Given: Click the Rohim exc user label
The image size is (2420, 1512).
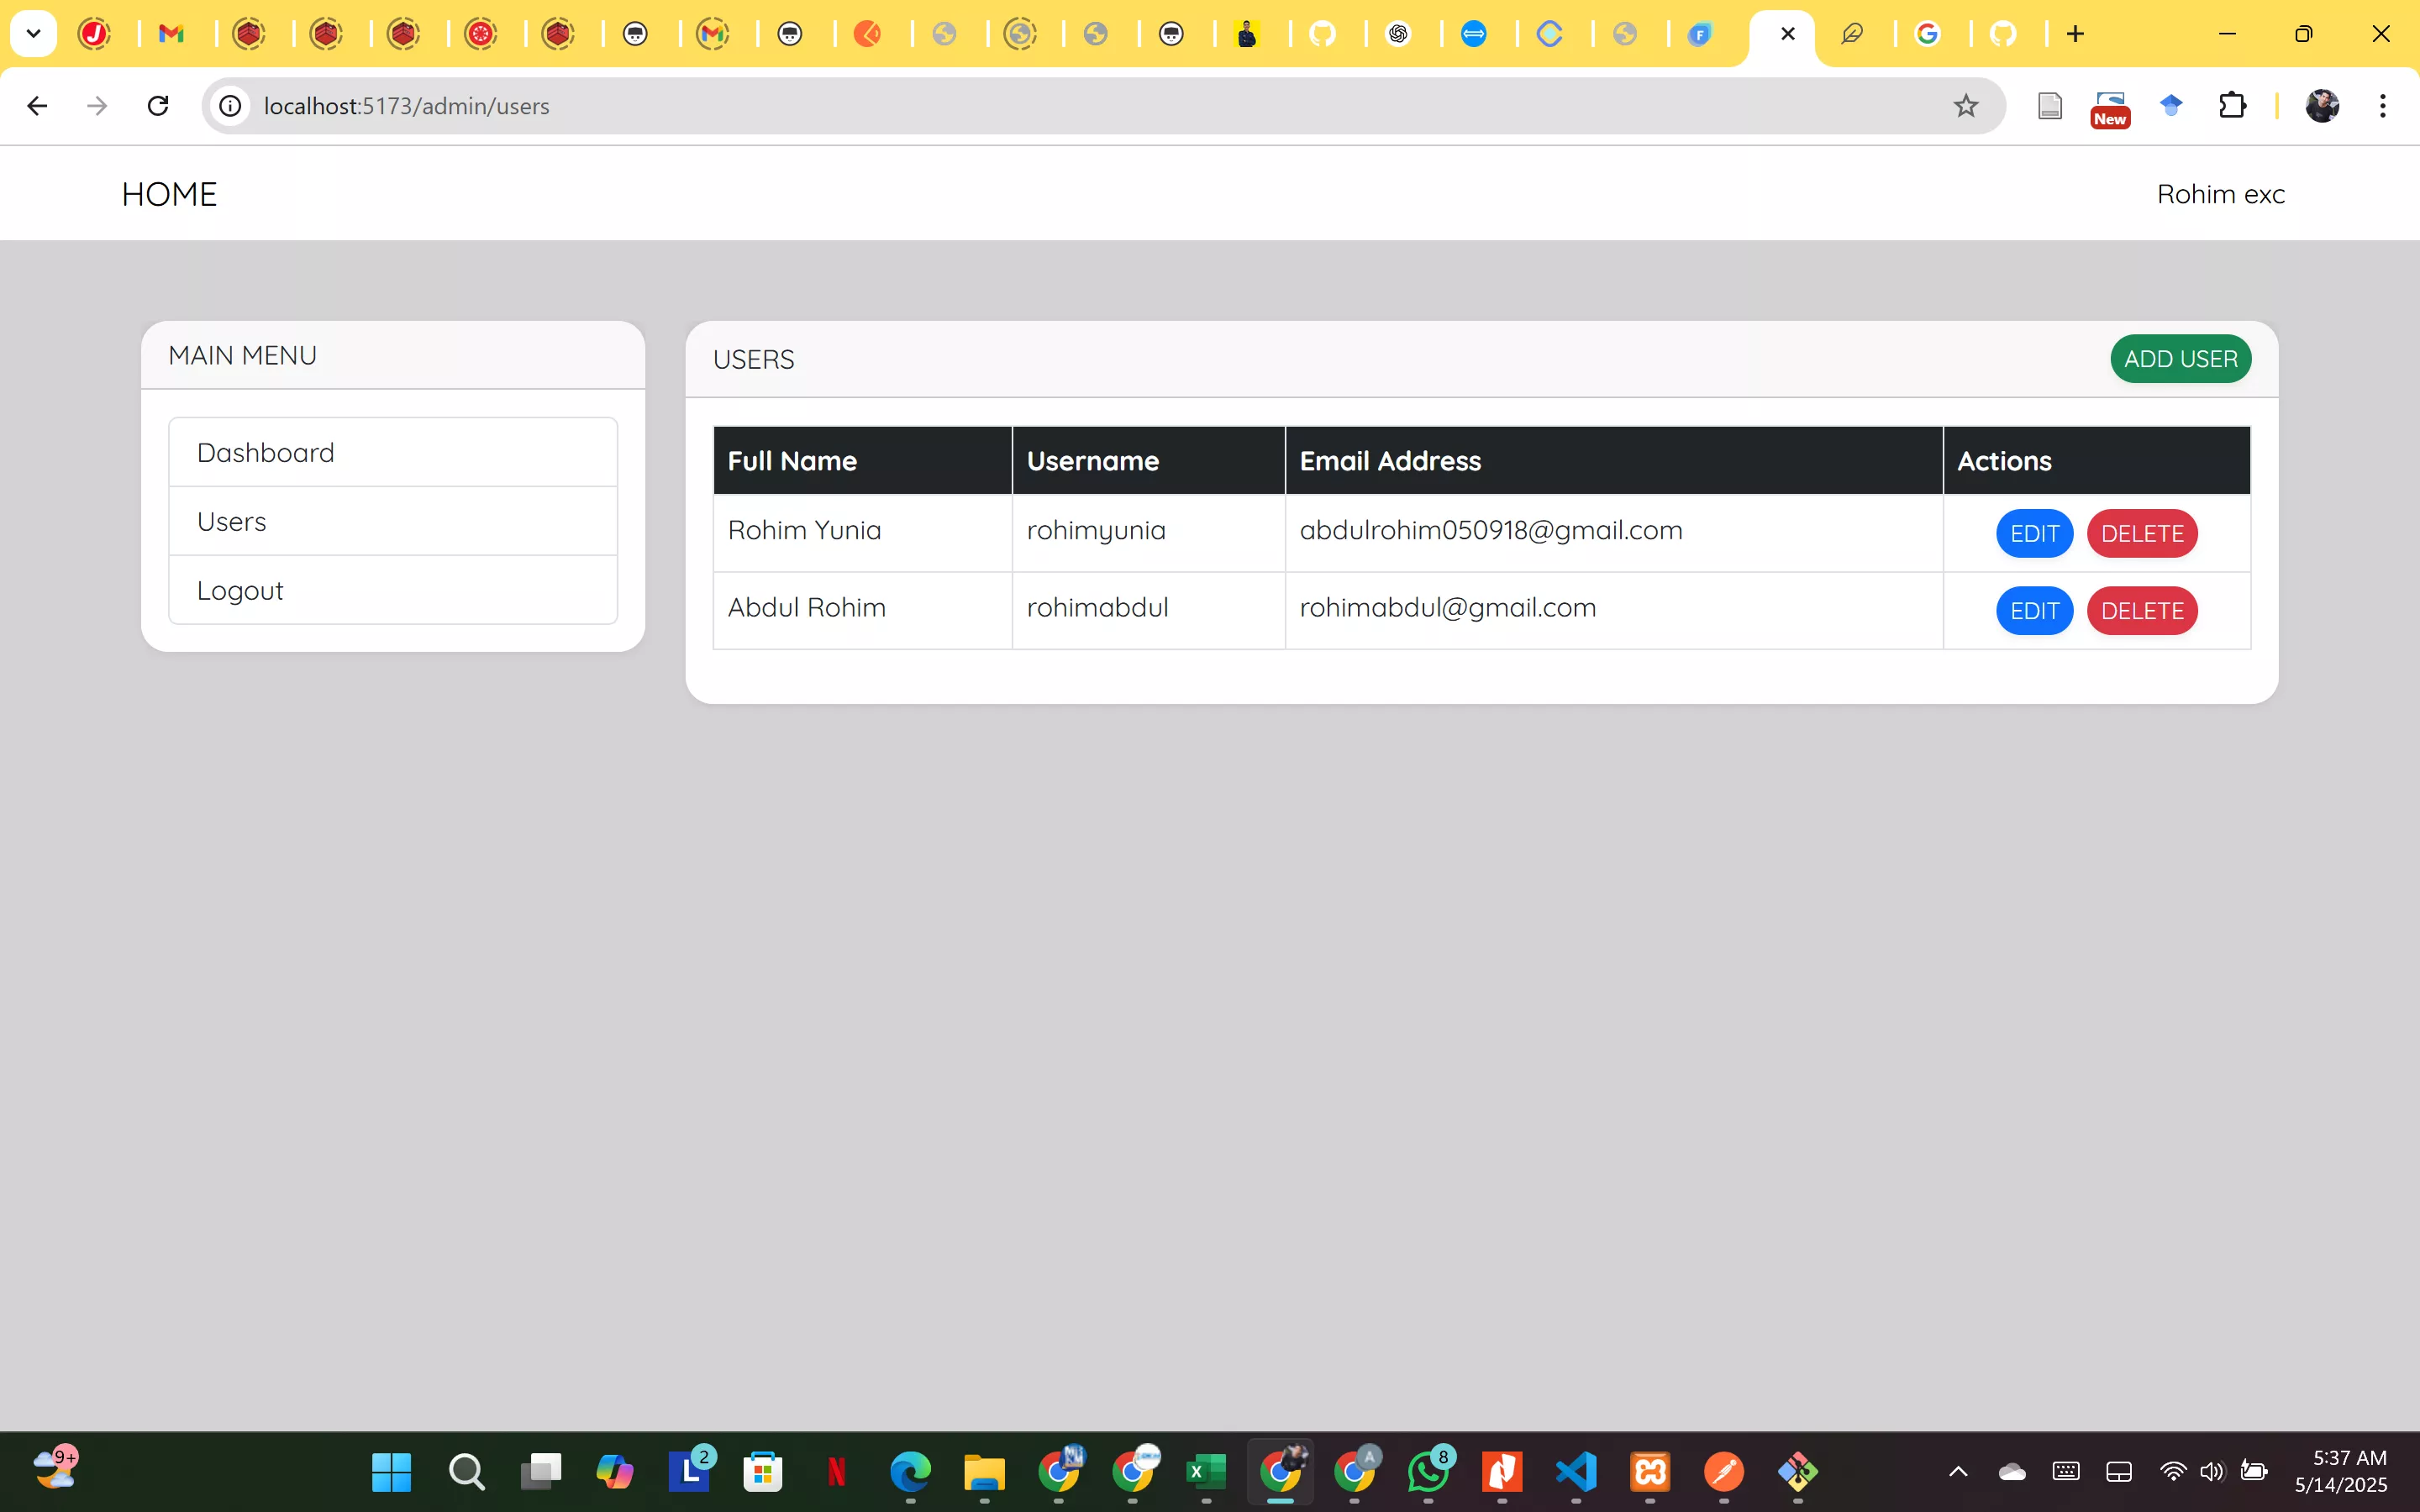Looking at the screenshot, I should pyautogui.click(x=2220, y=194).
